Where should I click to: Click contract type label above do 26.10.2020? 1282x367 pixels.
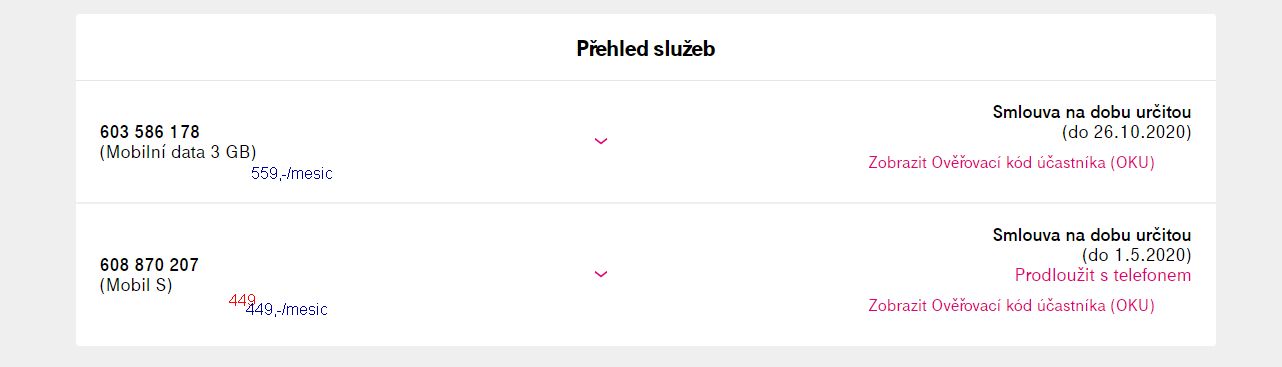1092,112
